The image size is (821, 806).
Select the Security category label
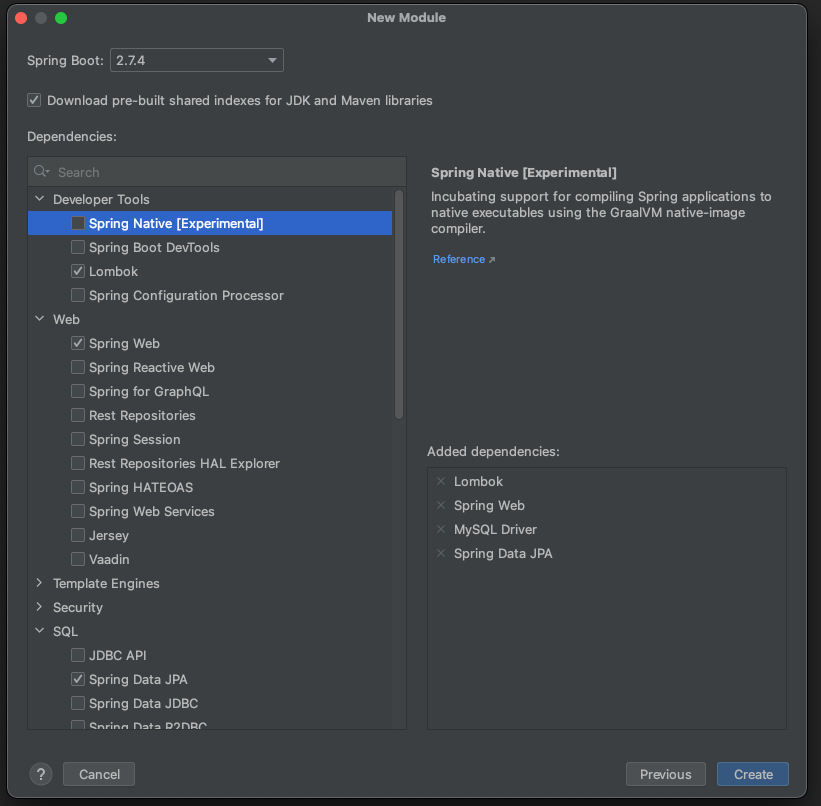[78, 608]
